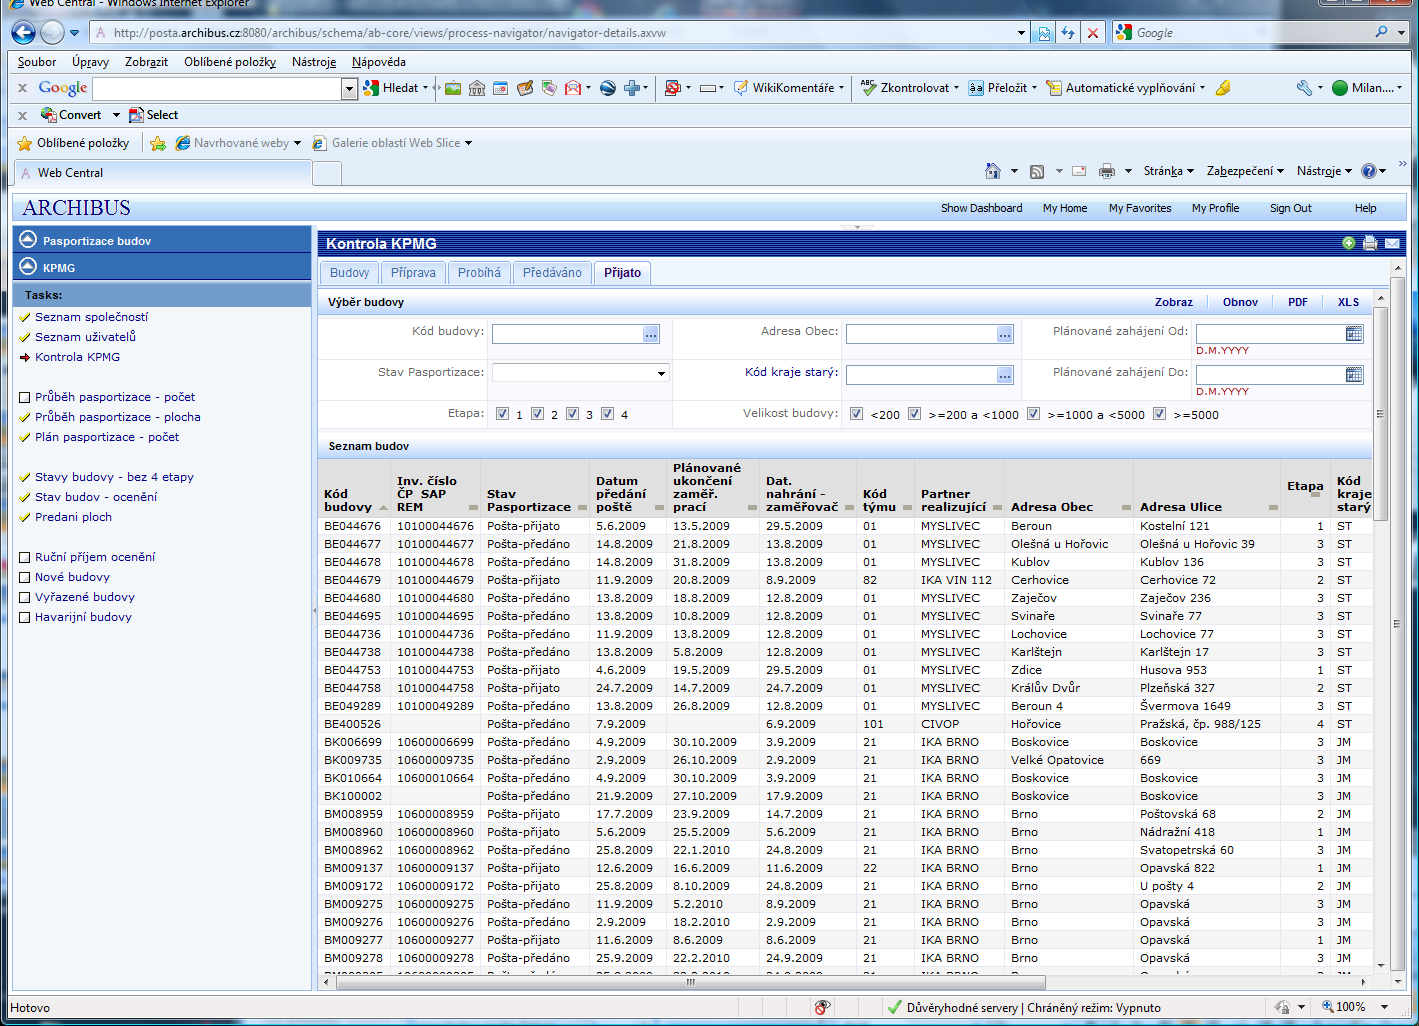The width and height of the screenshot is (1419, 1026).
Task: Open Navrhované weby dropdown
Action: tap(298, 143)
